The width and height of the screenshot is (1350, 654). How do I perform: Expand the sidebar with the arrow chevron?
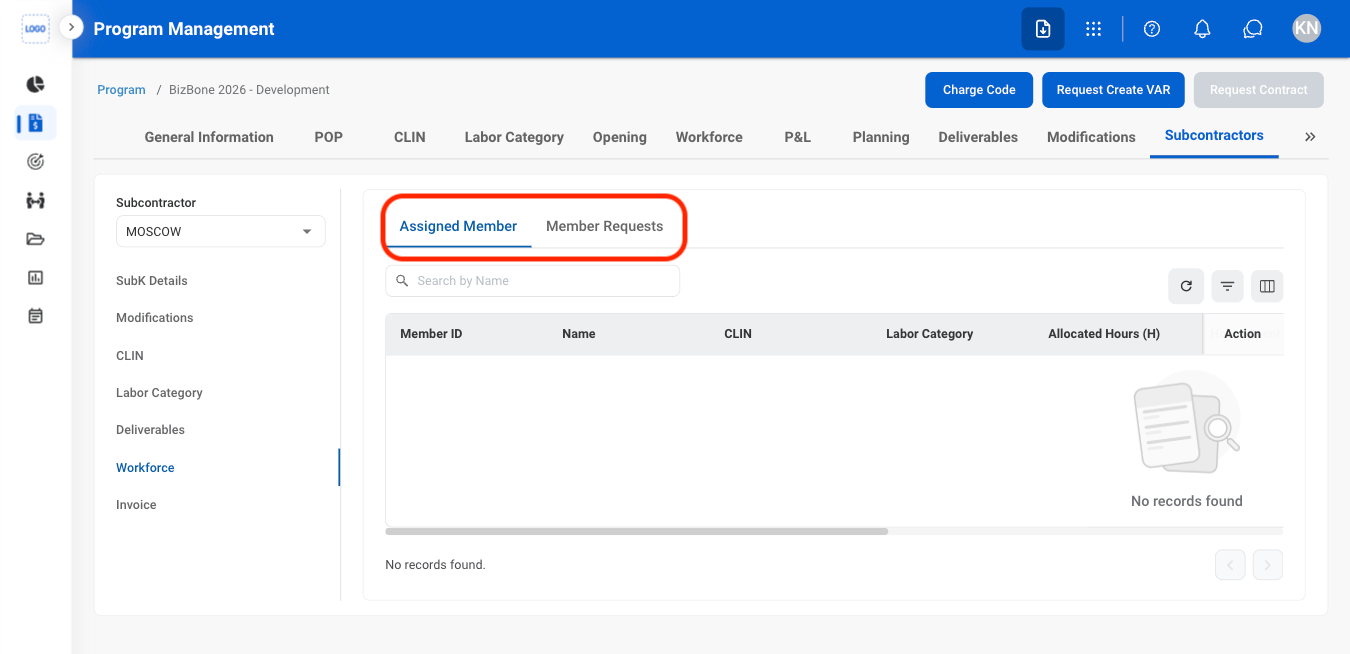pos(71,27)
